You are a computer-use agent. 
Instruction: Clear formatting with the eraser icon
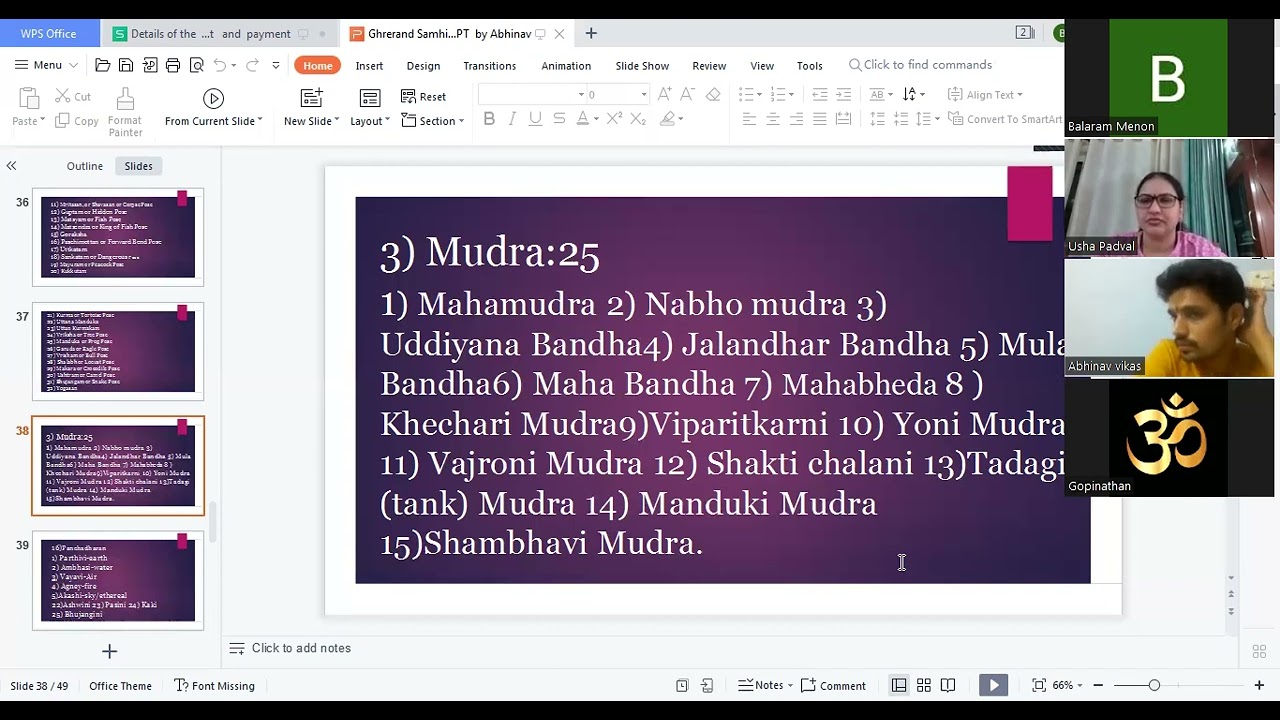click(x=713, y=94)
